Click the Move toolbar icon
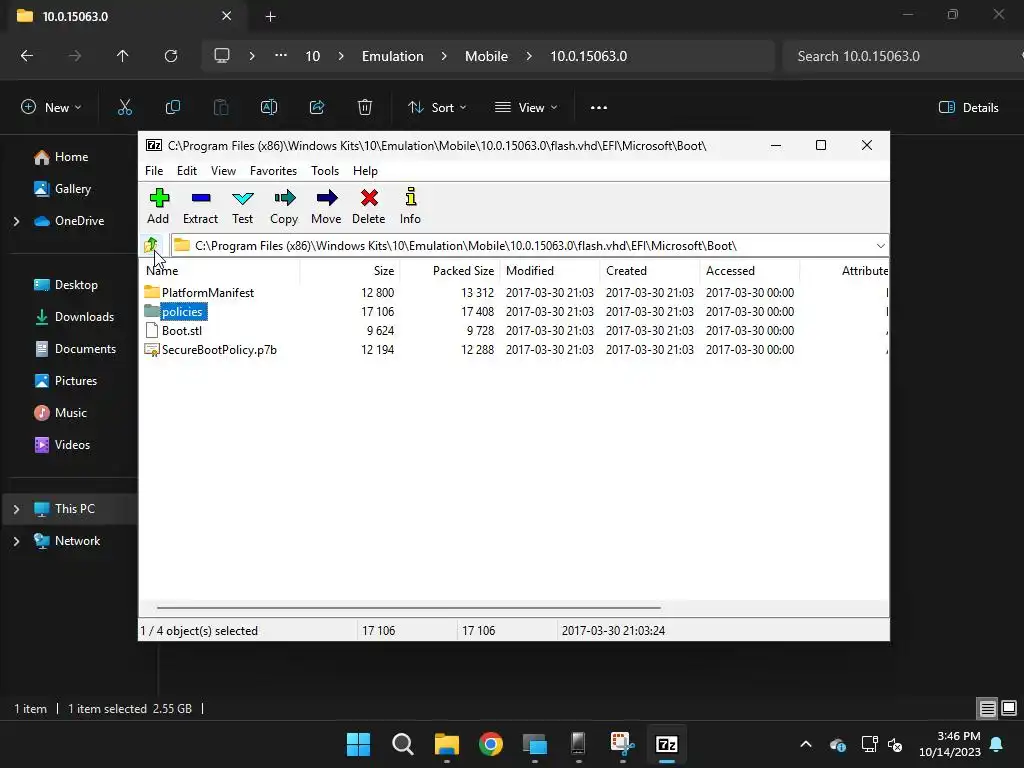The width and height of the screenshot is (1024, 768). [326, 206]
